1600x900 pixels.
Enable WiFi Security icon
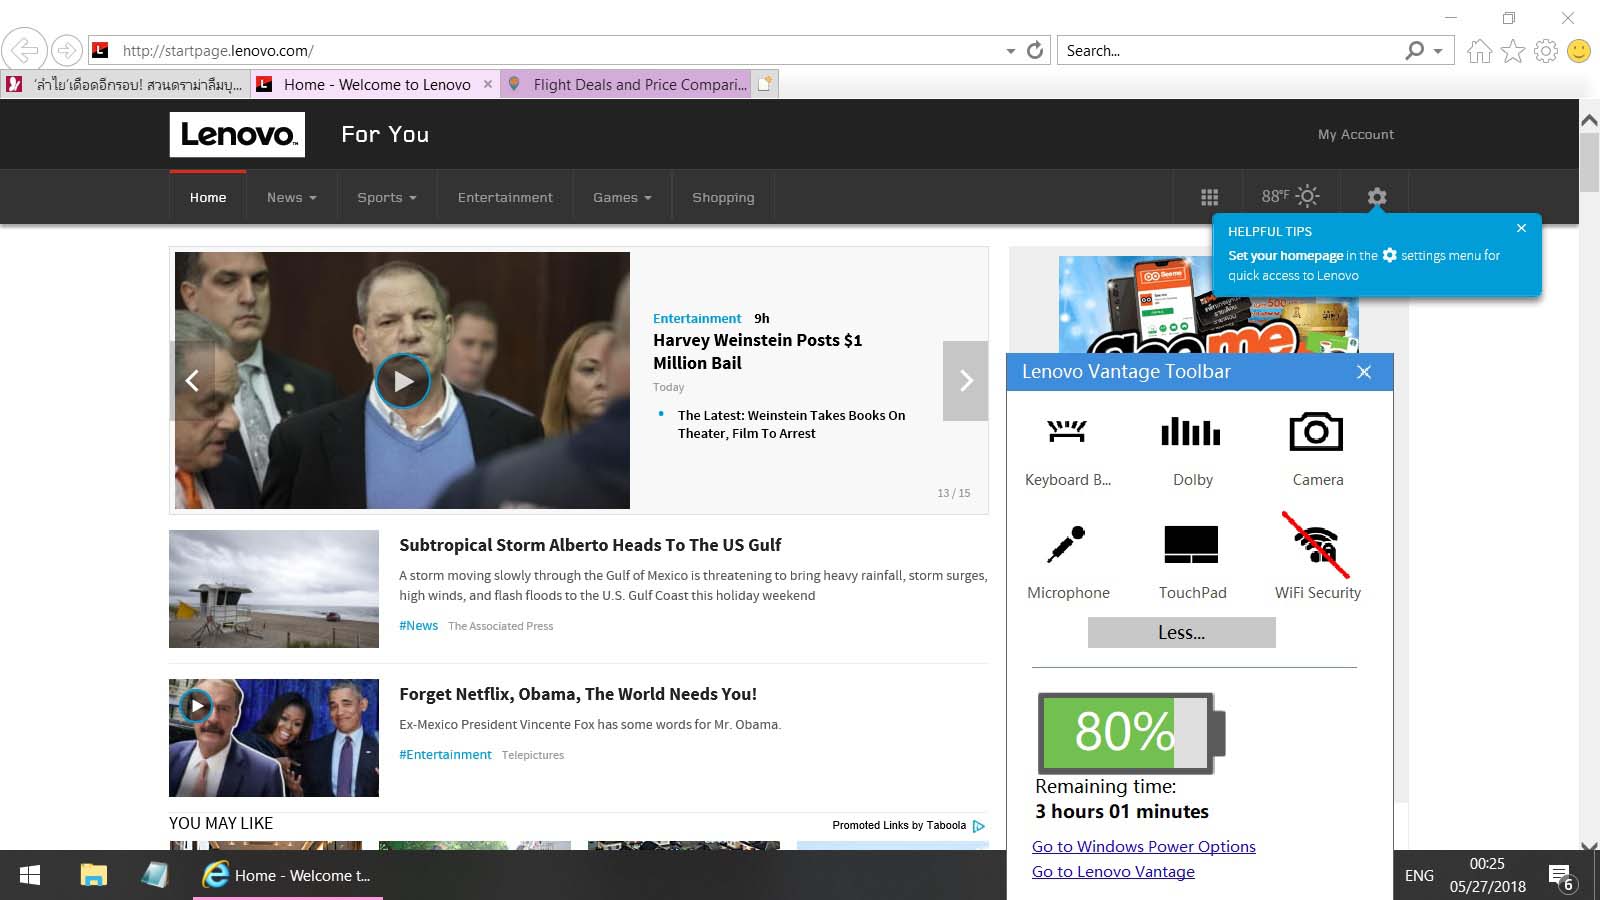1316,544
